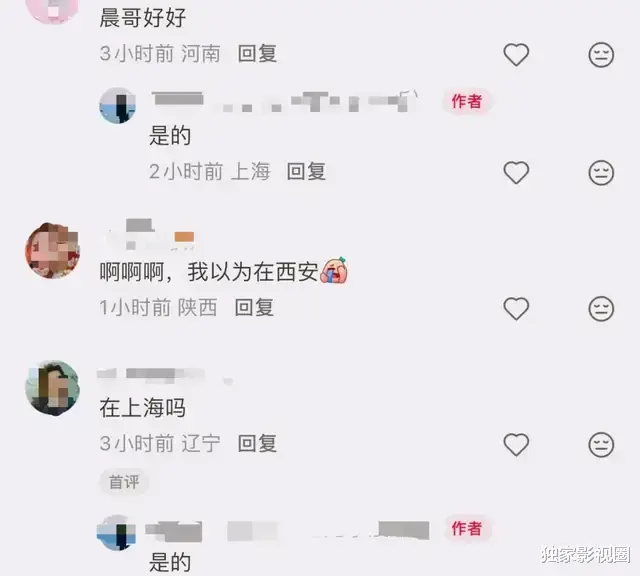Tap the 作者 tag on bottom reply
Image resolution: width=640 pixels, height=576 pixels.
coord(467,528)
